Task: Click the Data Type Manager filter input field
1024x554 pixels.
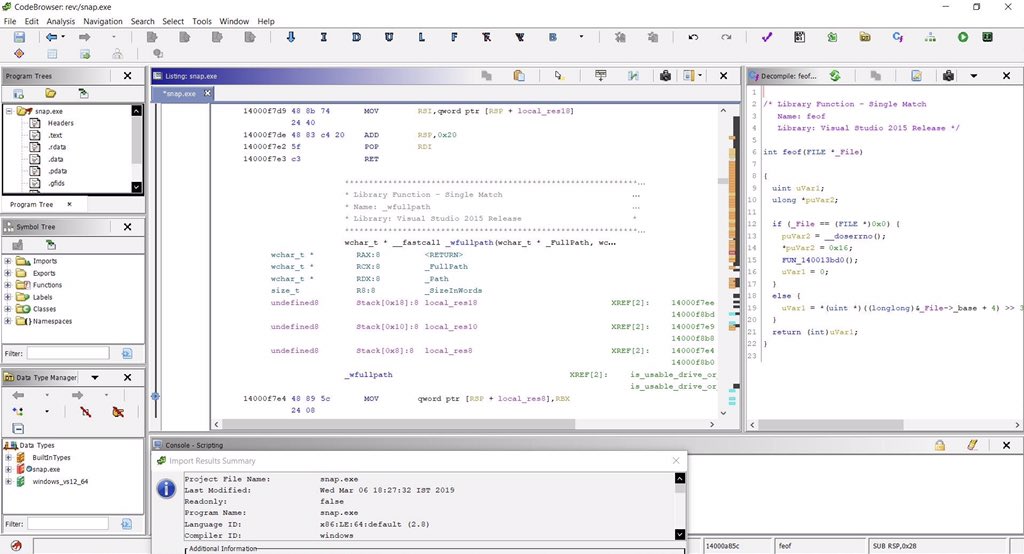Action: pos(68,523)
